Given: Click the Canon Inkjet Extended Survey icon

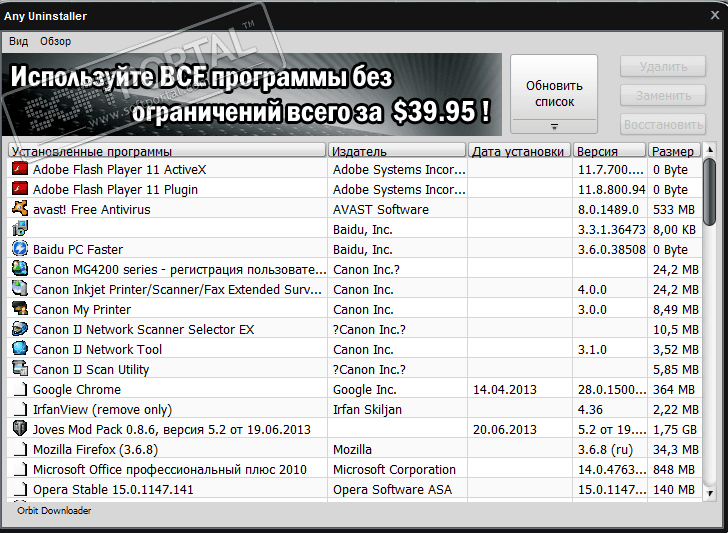Looking at the screenshot, I should 20,289.
